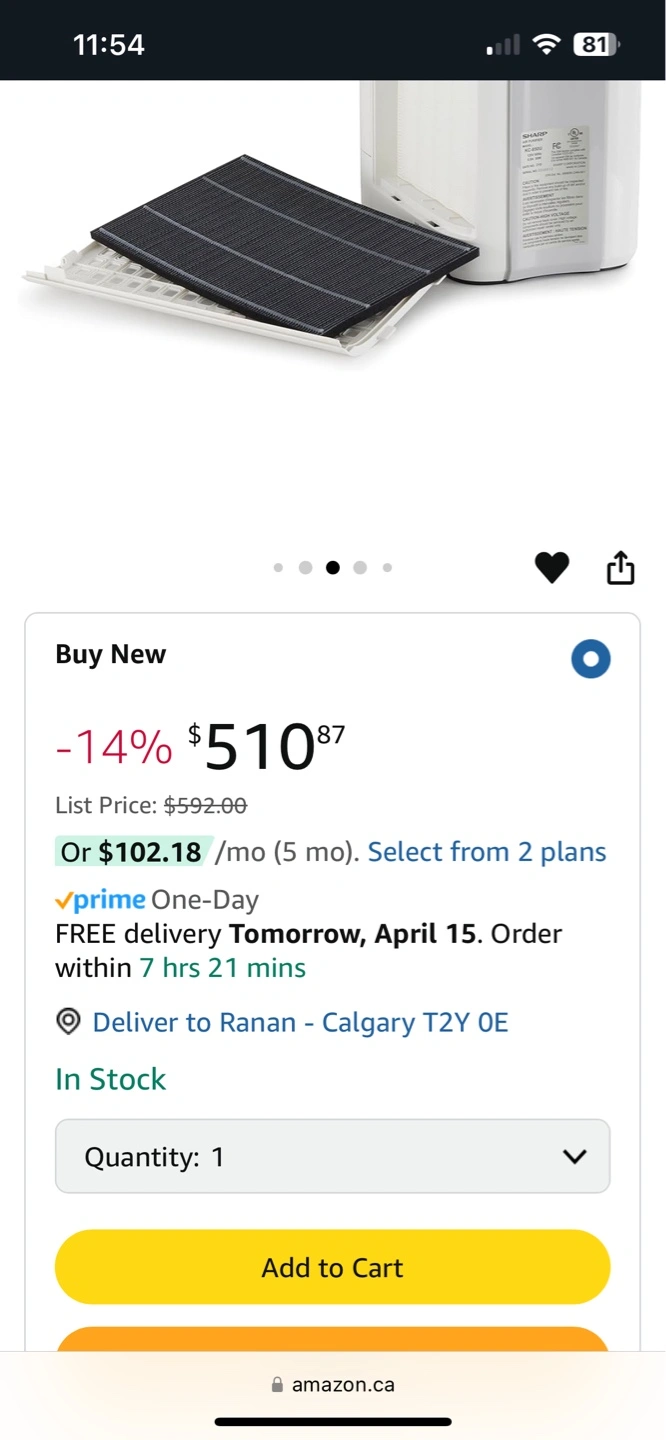666x1440 pixels.
Task: Tap the cellular signal bars
Action: click(503, 45)
